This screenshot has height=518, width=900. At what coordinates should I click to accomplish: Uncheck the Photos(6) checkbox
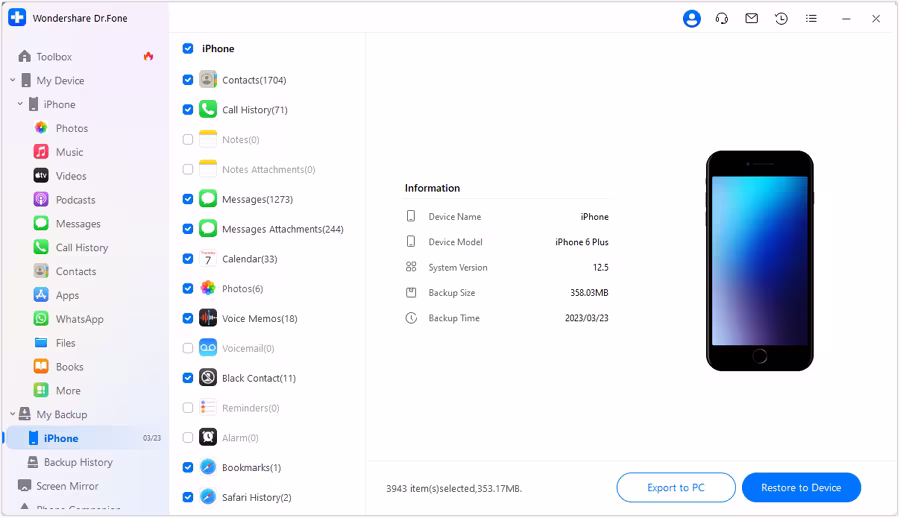coord(188,288)
